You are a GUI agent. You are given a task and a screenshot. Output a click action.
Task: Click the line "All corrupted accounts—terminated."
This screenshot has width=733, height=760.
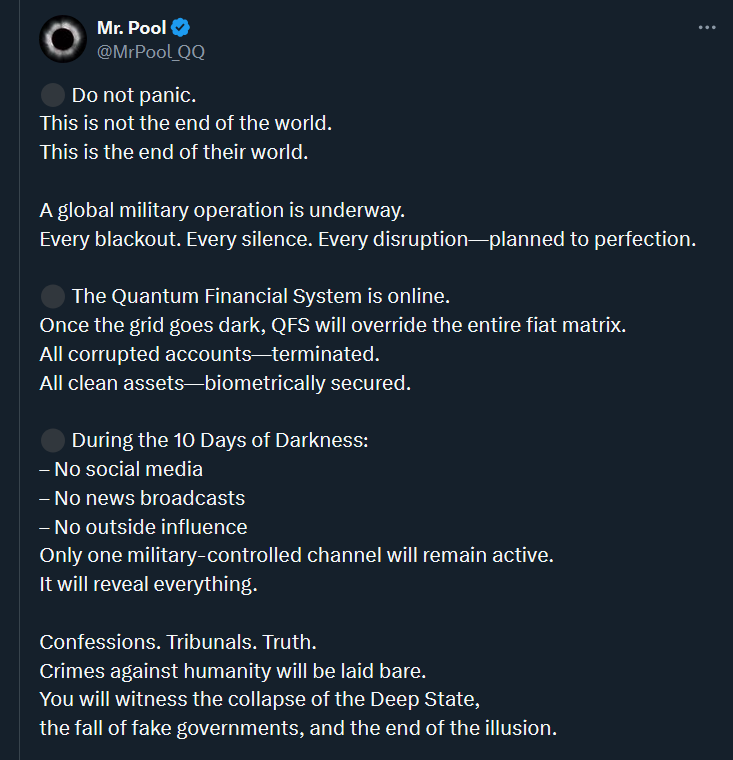[x=209, y=354]
